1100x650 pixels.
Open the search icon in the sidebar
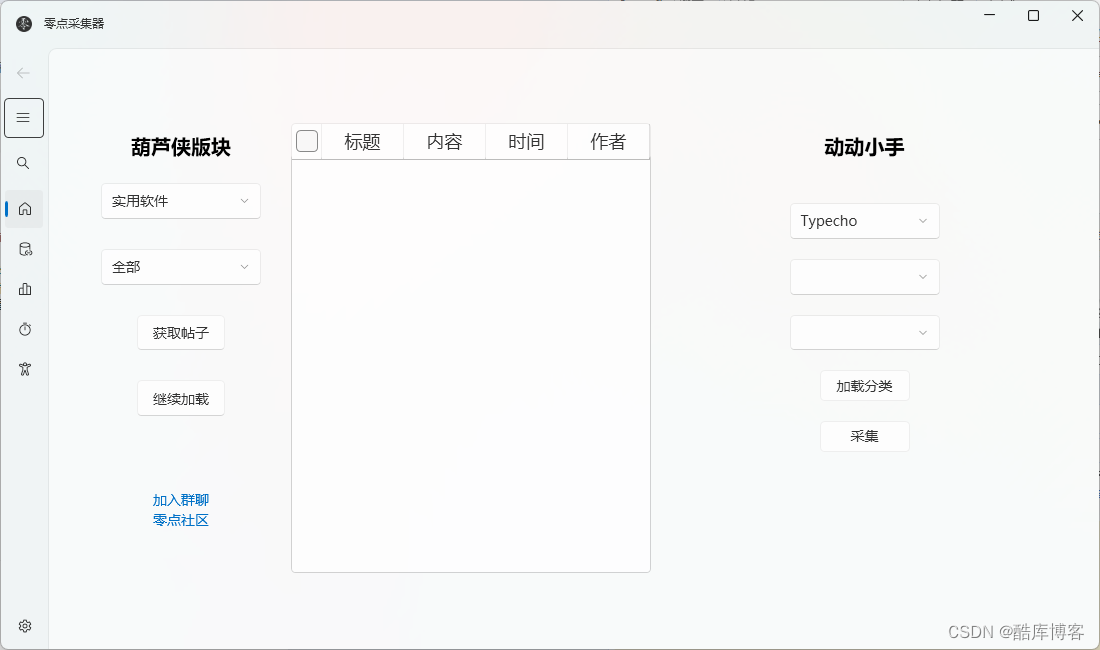point(24,163)
